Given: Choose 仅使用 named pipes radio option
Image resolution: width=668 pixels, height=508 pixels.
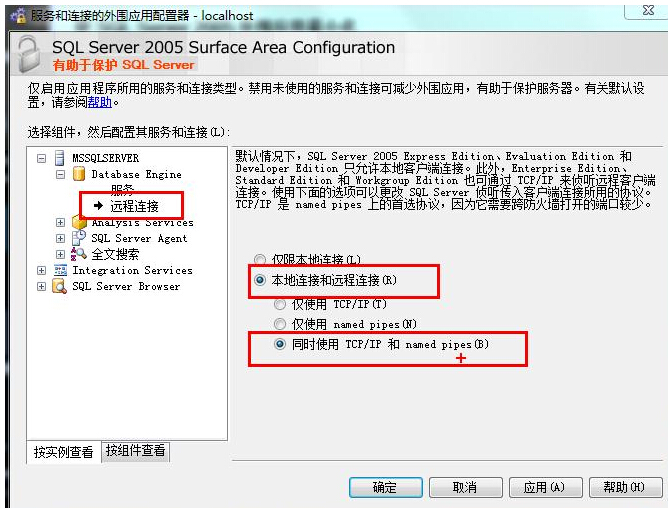Looking at the screenshot, I should coord(280,324).
